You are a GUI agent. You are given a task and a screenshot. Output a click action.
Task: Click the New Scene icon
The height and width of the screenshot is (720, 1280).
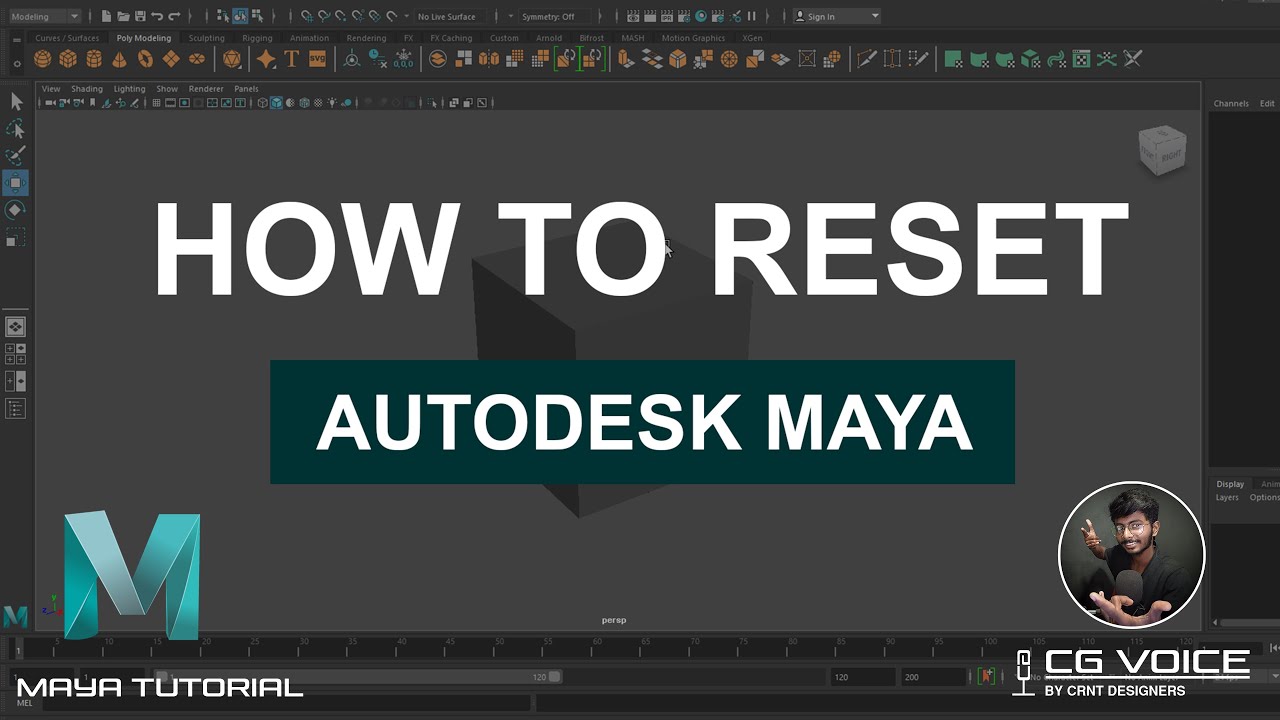click(107, 16)
